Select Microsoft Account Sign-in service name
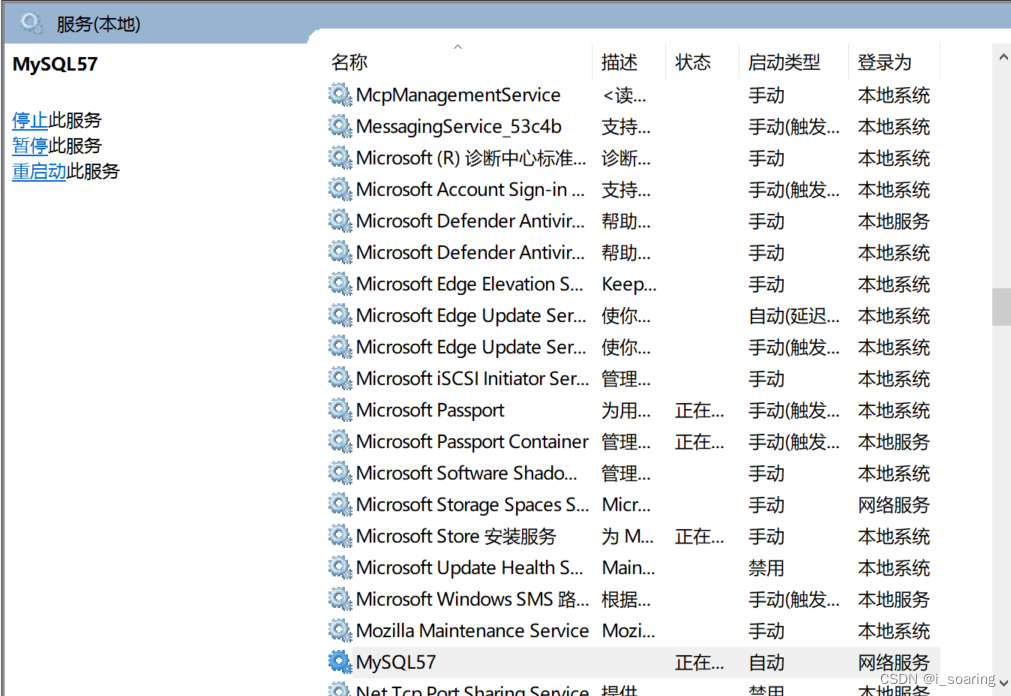This screenshot has width=1011, height=696. click(470, 190)
